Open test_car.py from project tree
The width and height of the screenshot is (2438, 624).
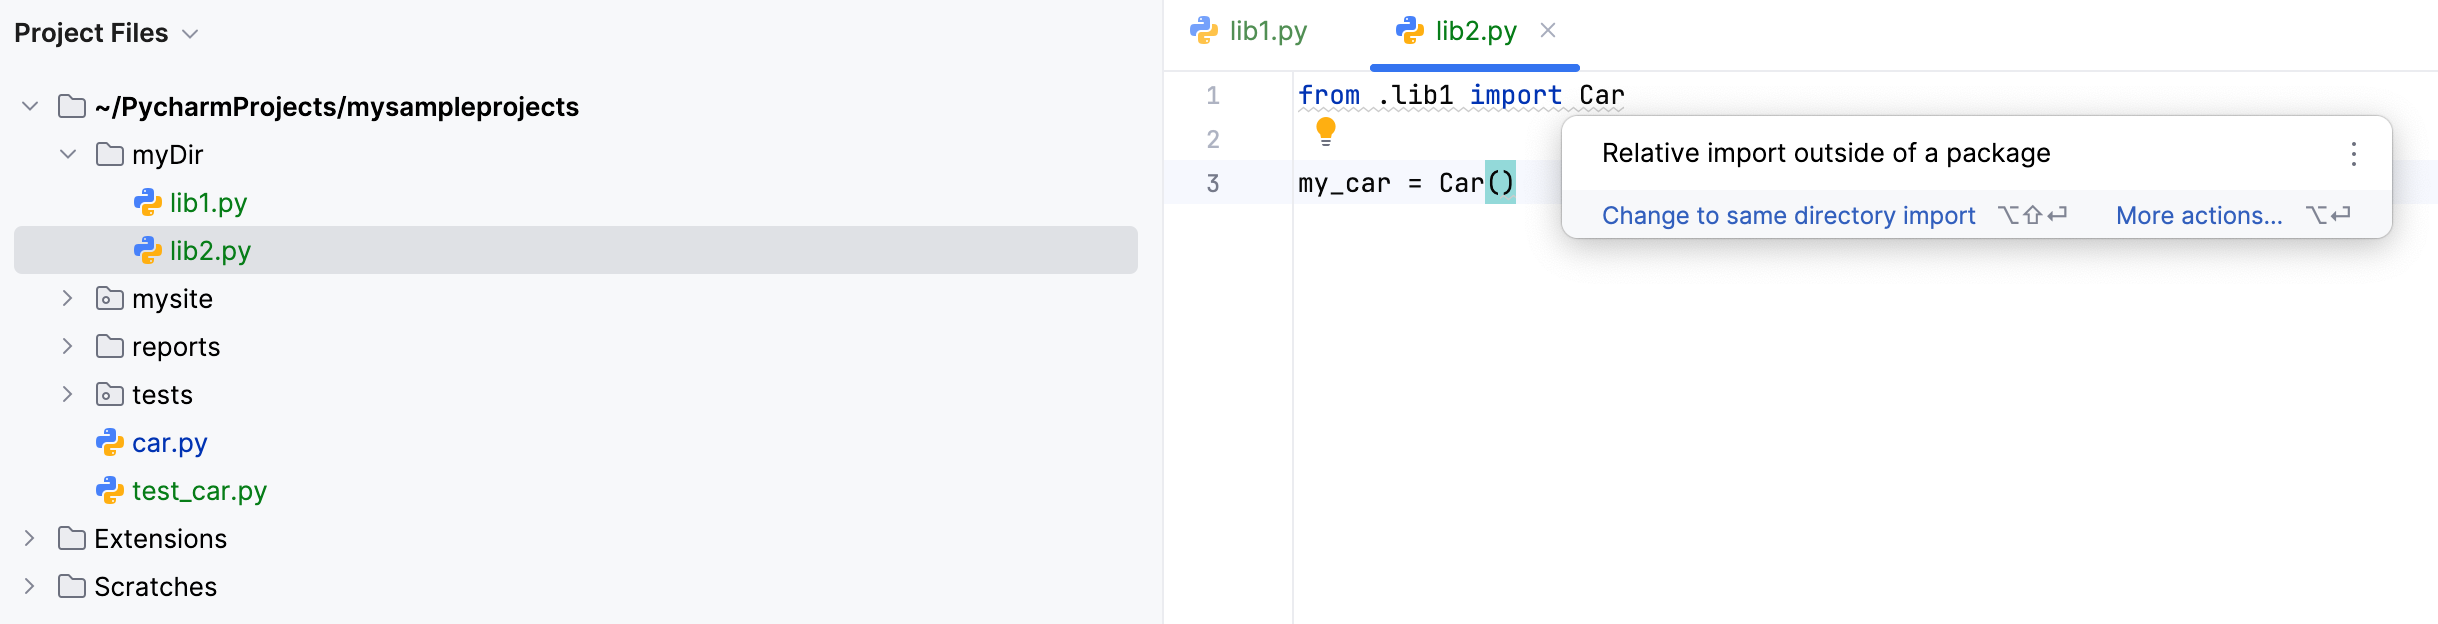199,491
